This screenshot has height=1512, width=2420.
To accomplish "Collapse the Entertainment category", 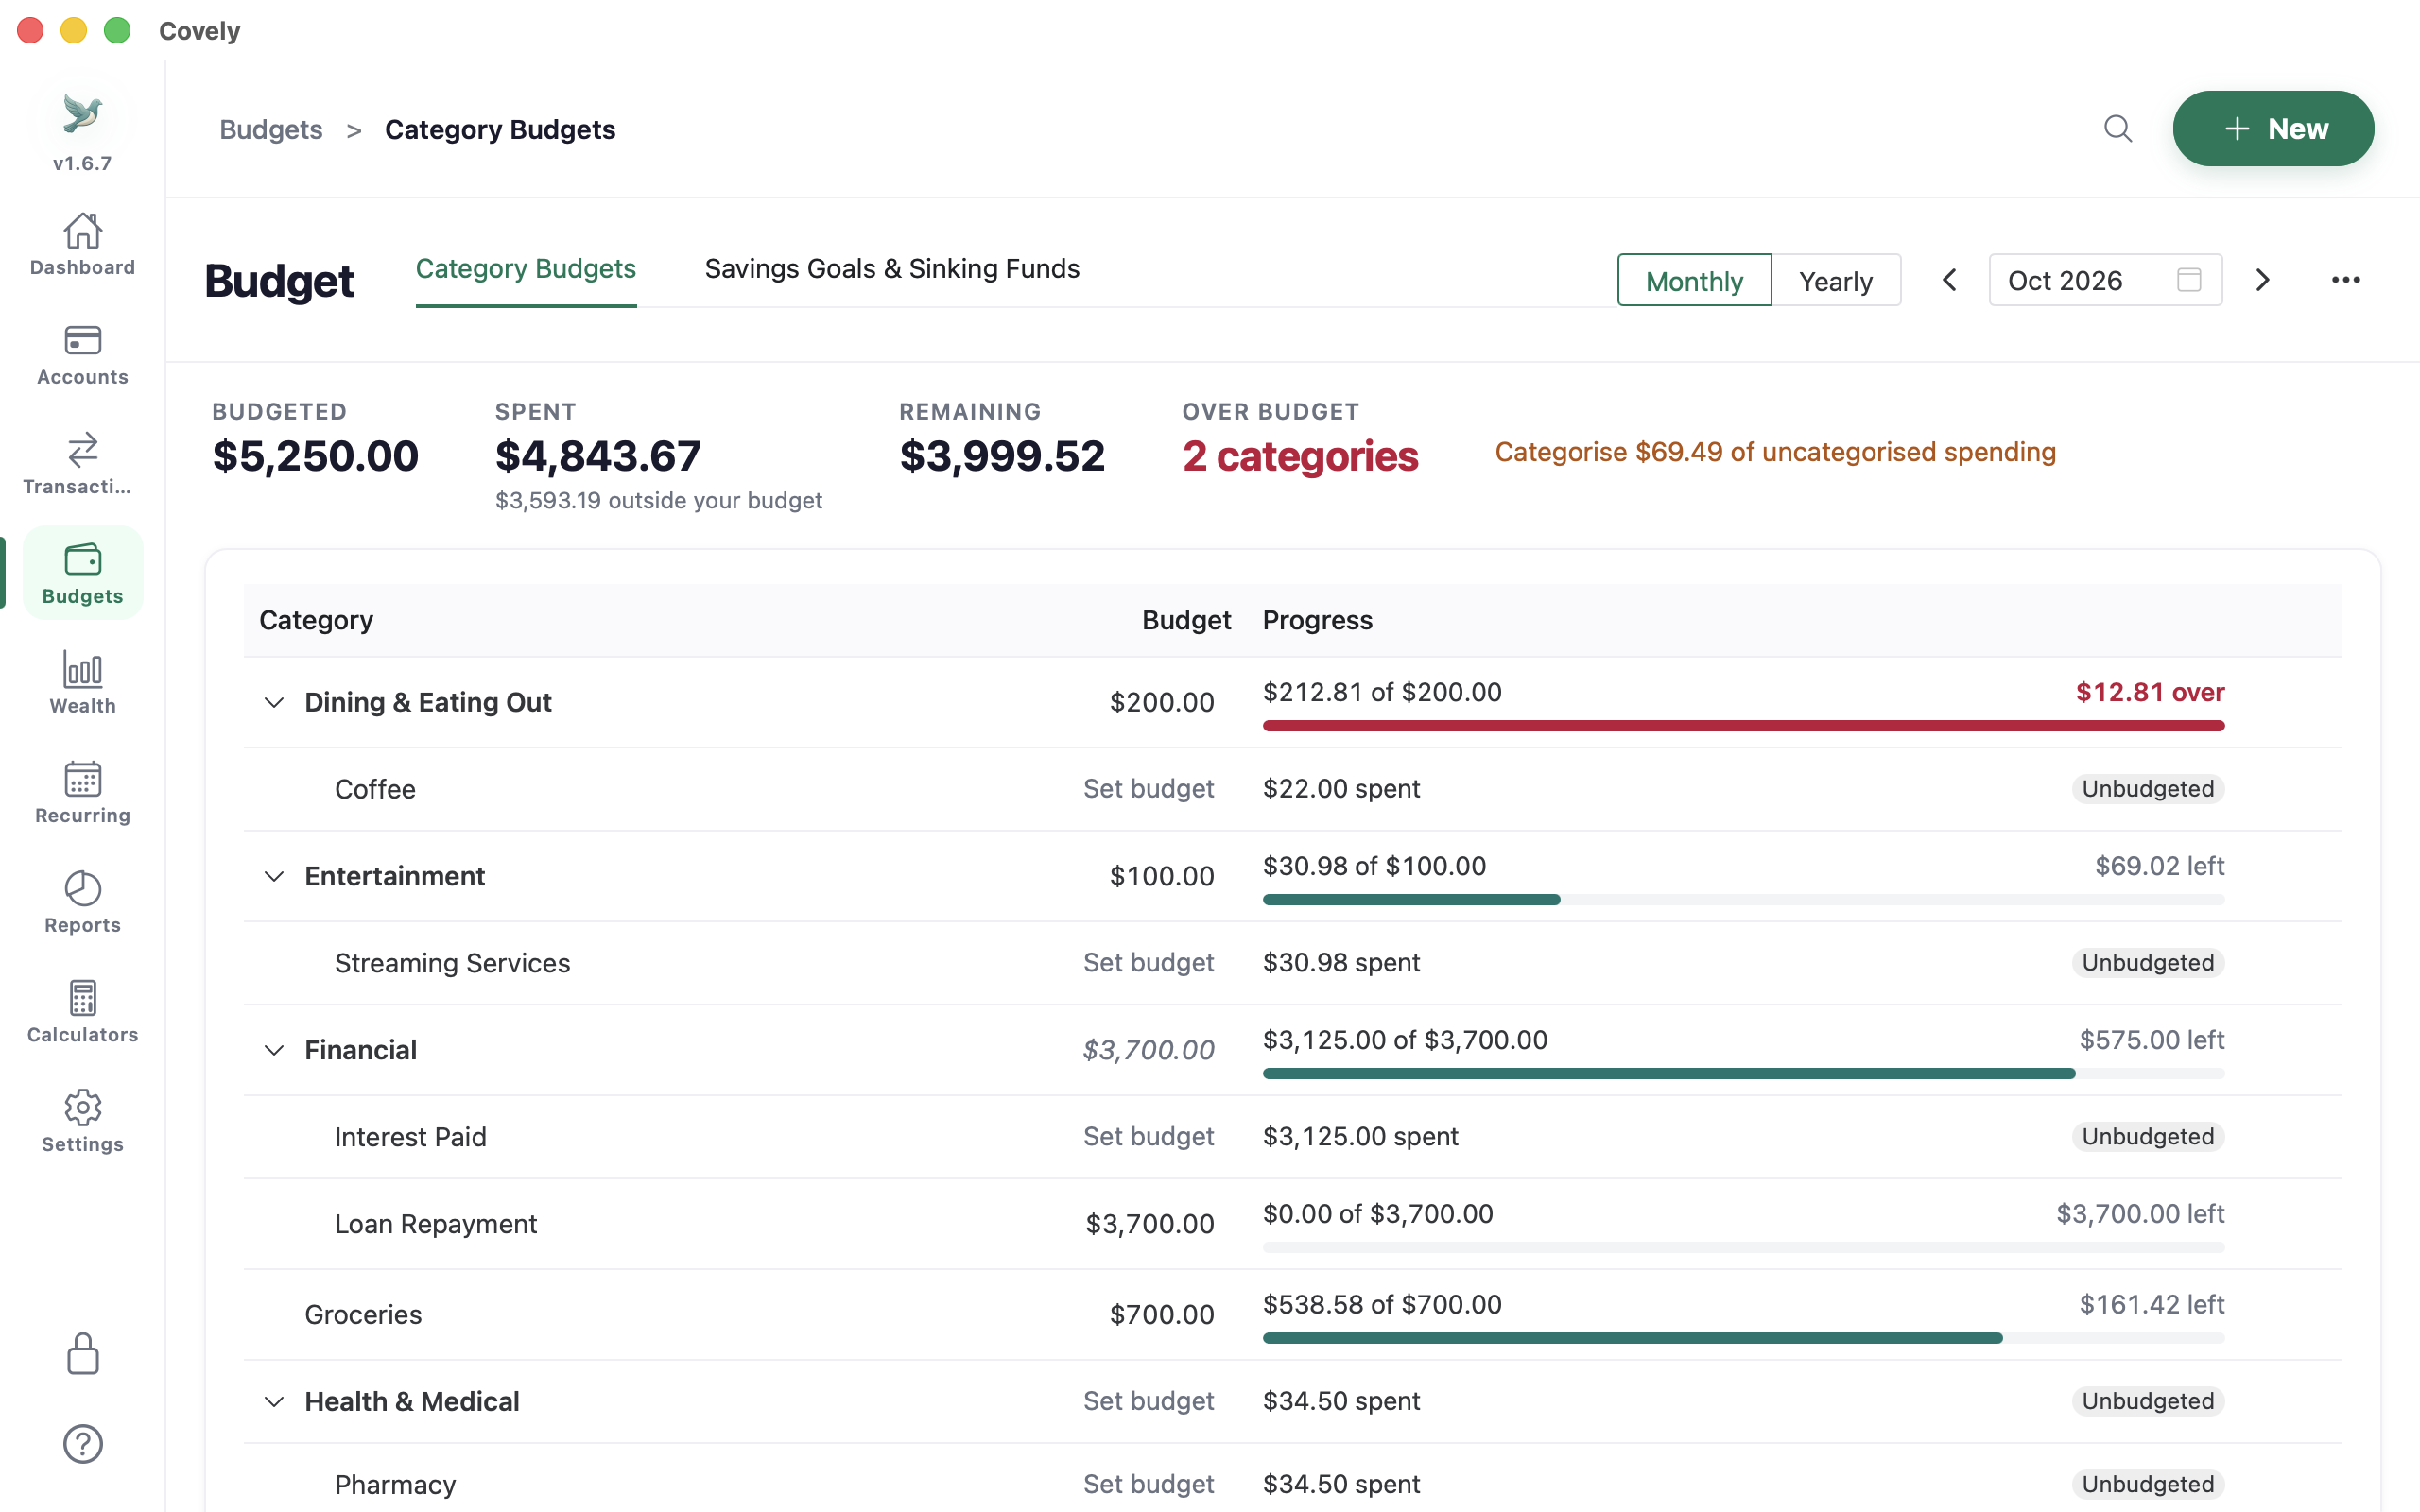I will coord(274,876).
